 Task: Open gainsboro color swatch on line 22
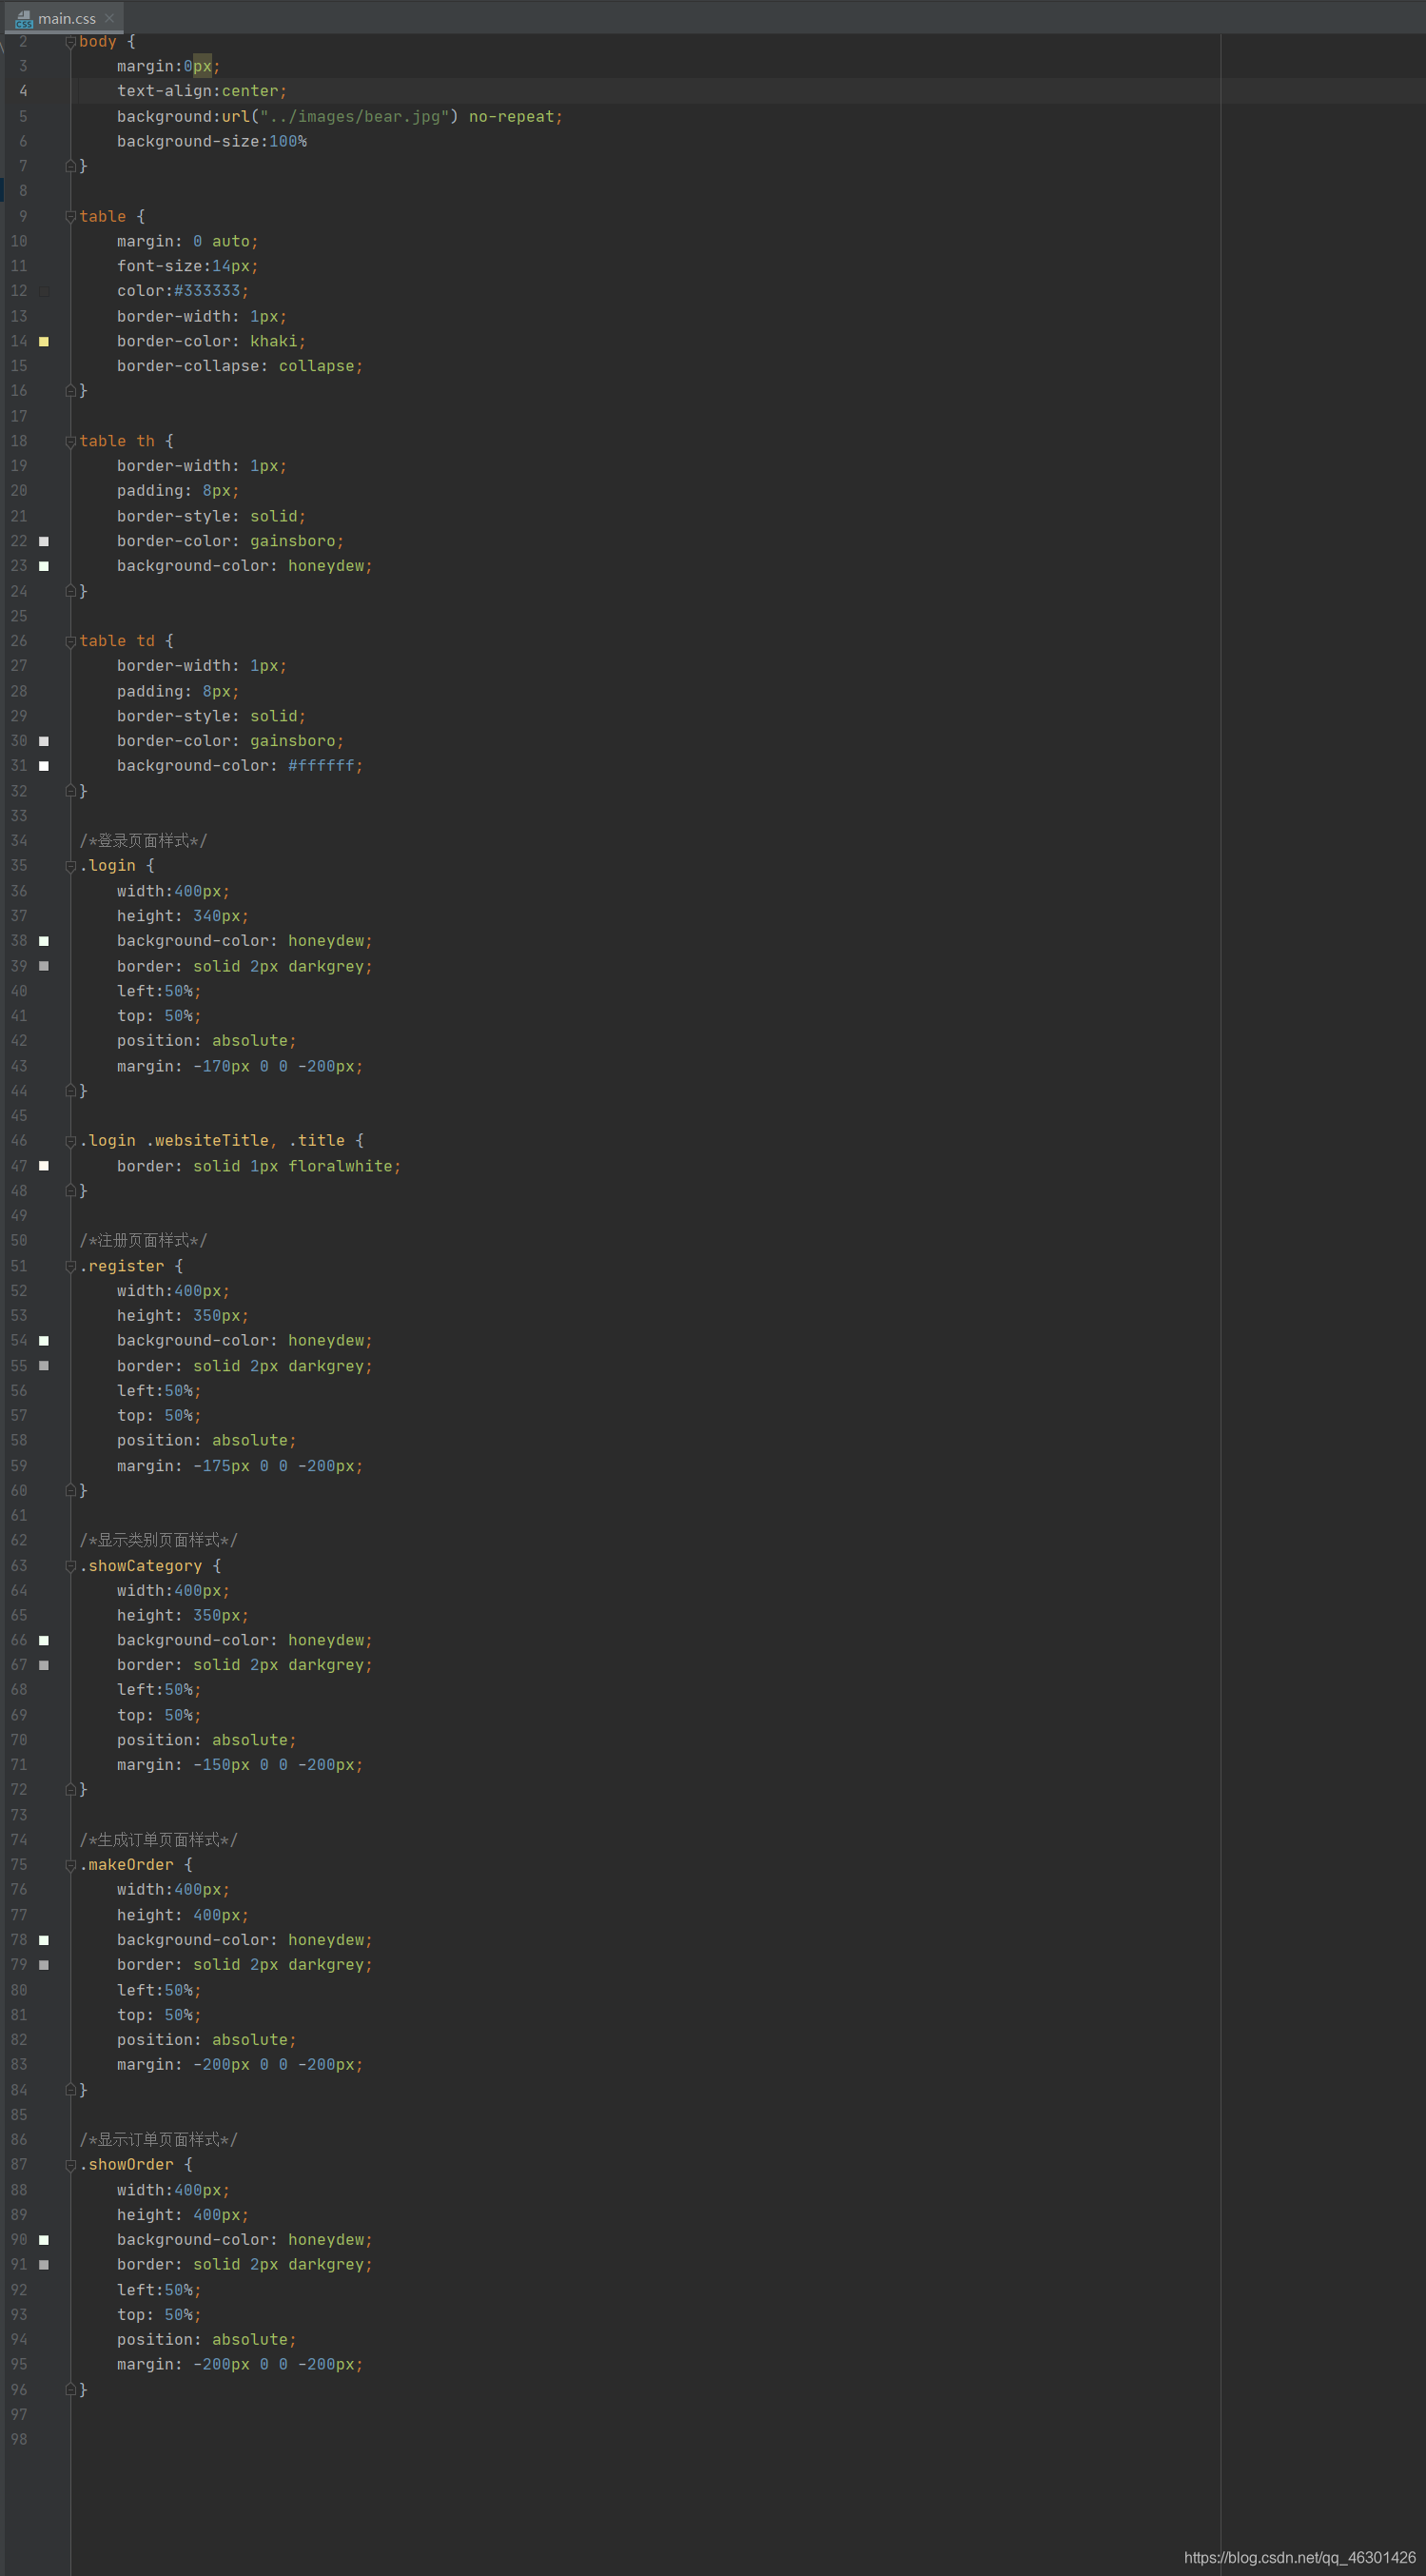coord(44,541)
